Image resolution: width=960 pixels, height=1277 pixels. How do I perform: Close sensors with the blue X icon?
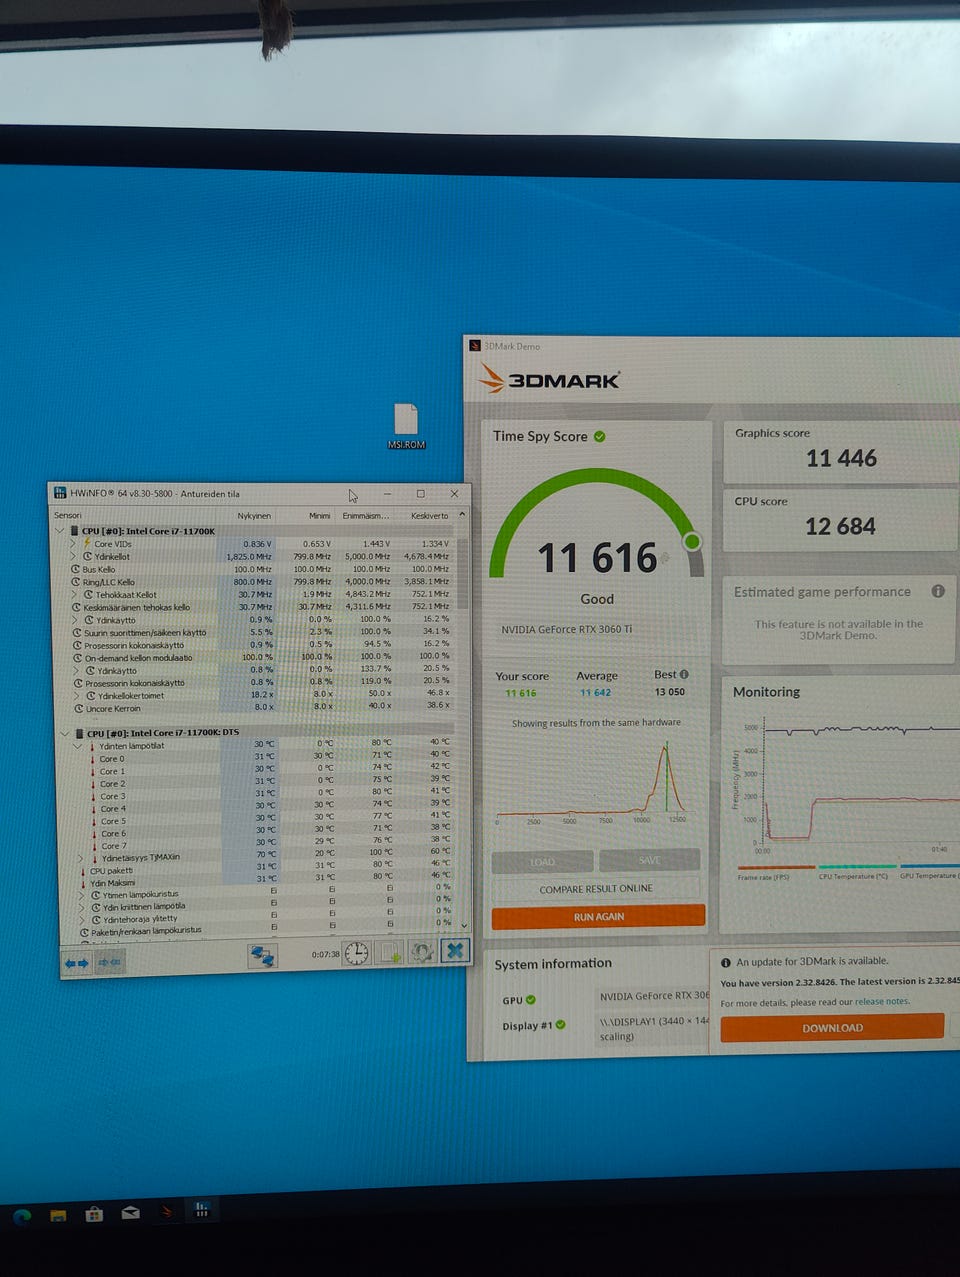(x=454, y=950)
